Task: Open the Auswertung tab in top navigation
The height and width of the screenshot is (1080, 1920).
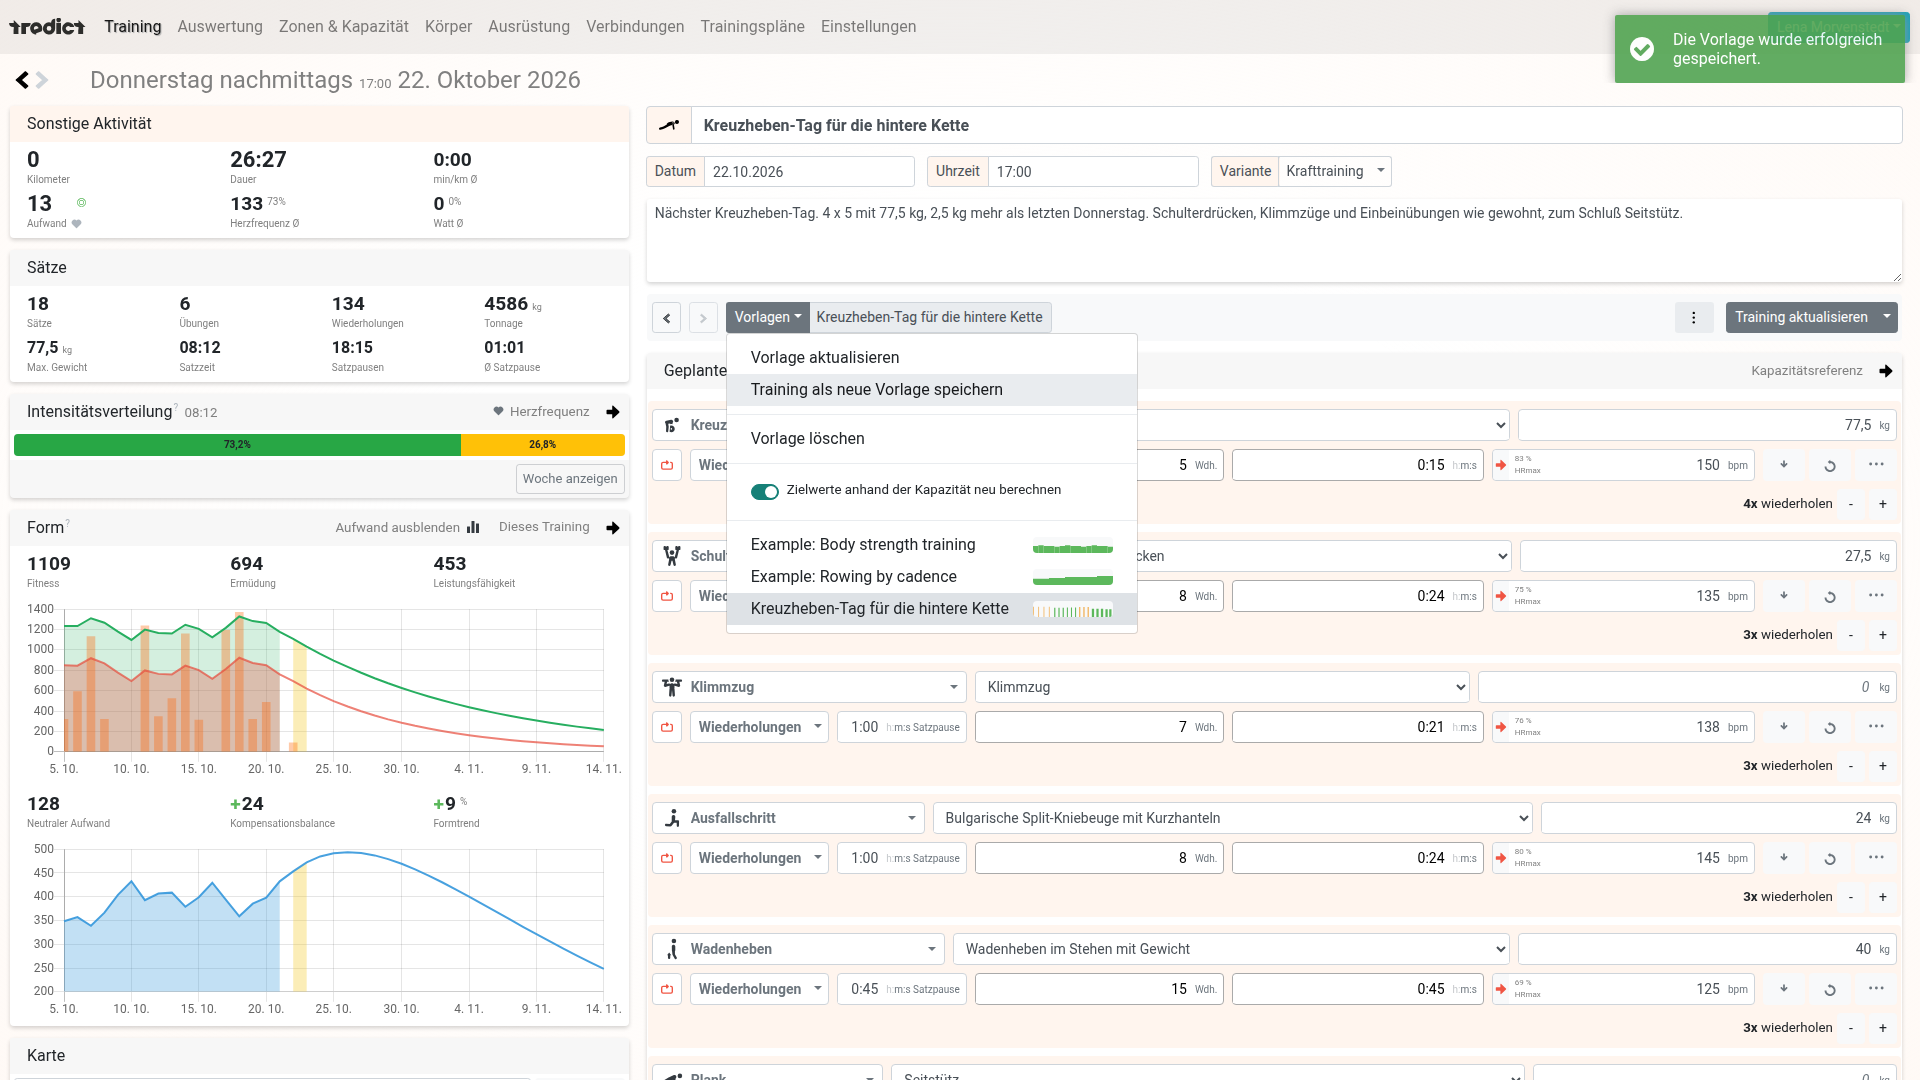Action: click(220, 27)
